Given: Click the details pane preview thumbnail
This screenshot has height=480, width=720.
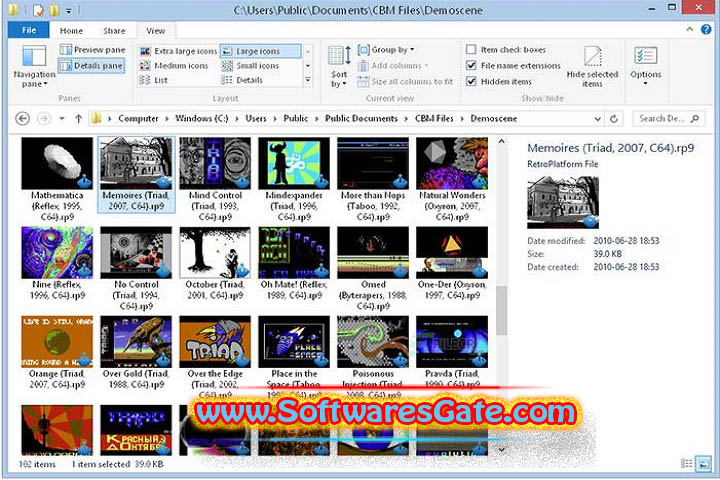Looking at the screenshot, I should pos(563,203).
